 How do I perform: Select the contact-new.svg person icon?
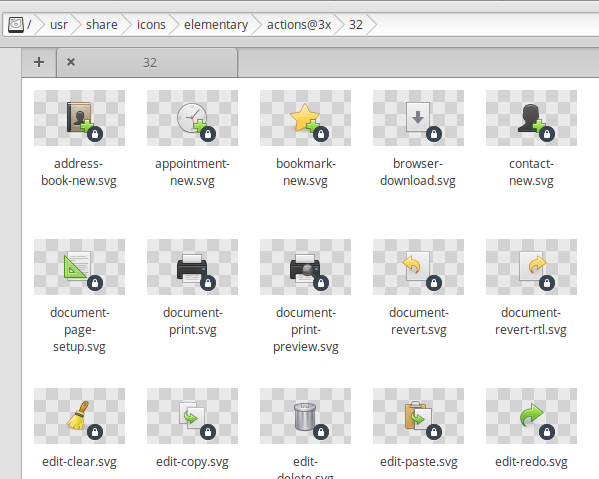click(x=531, y=118)
